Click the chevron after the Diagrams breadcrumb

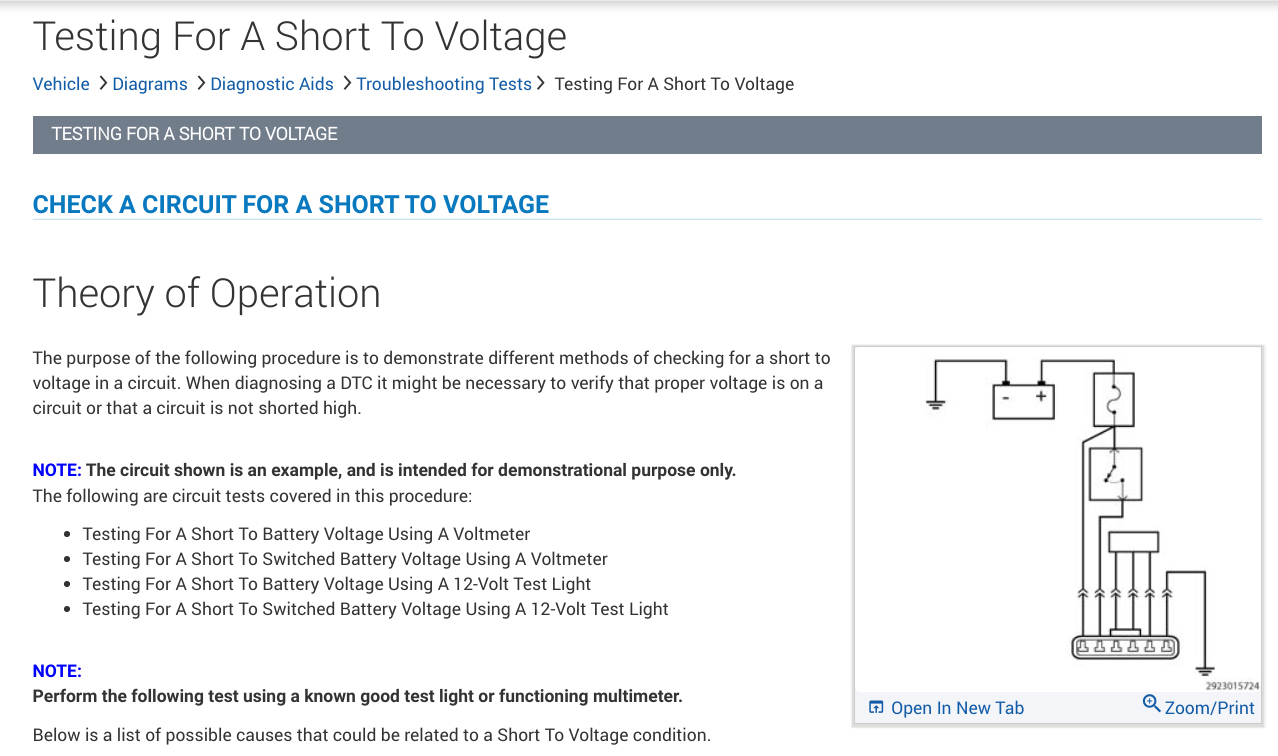tap(200, 83)
